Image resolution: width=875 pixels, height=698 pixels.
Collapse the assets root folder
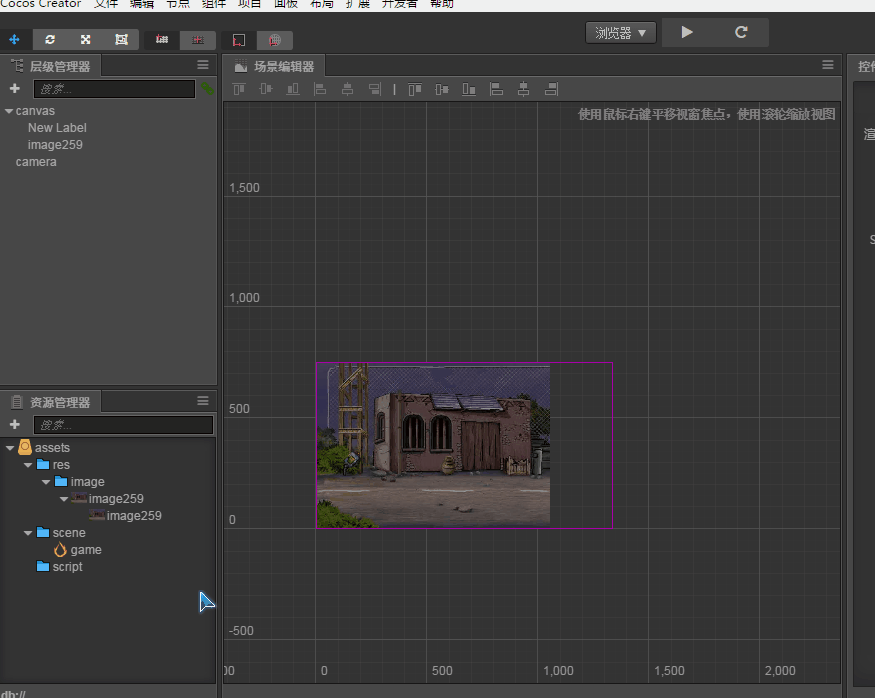(10, 448)
